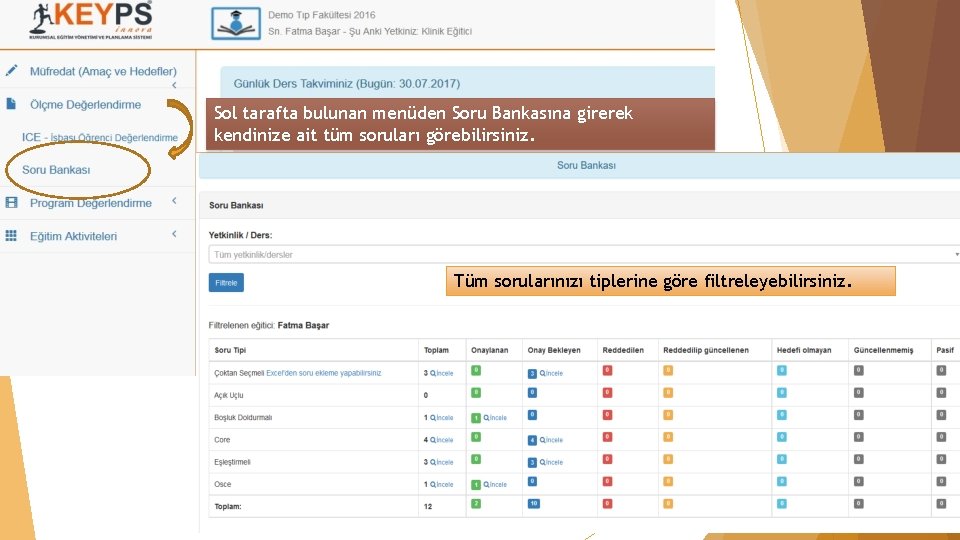Click the Onay Bekleyen column header

click(x=554, y=350)
